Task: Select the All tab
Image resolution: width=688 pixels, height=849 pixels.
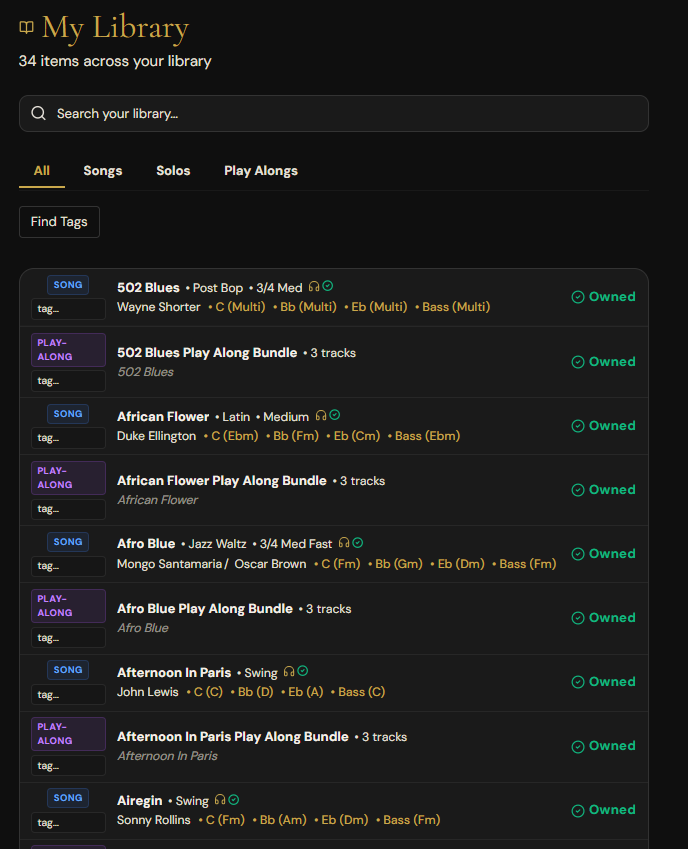Action: (x=42, y=171)
